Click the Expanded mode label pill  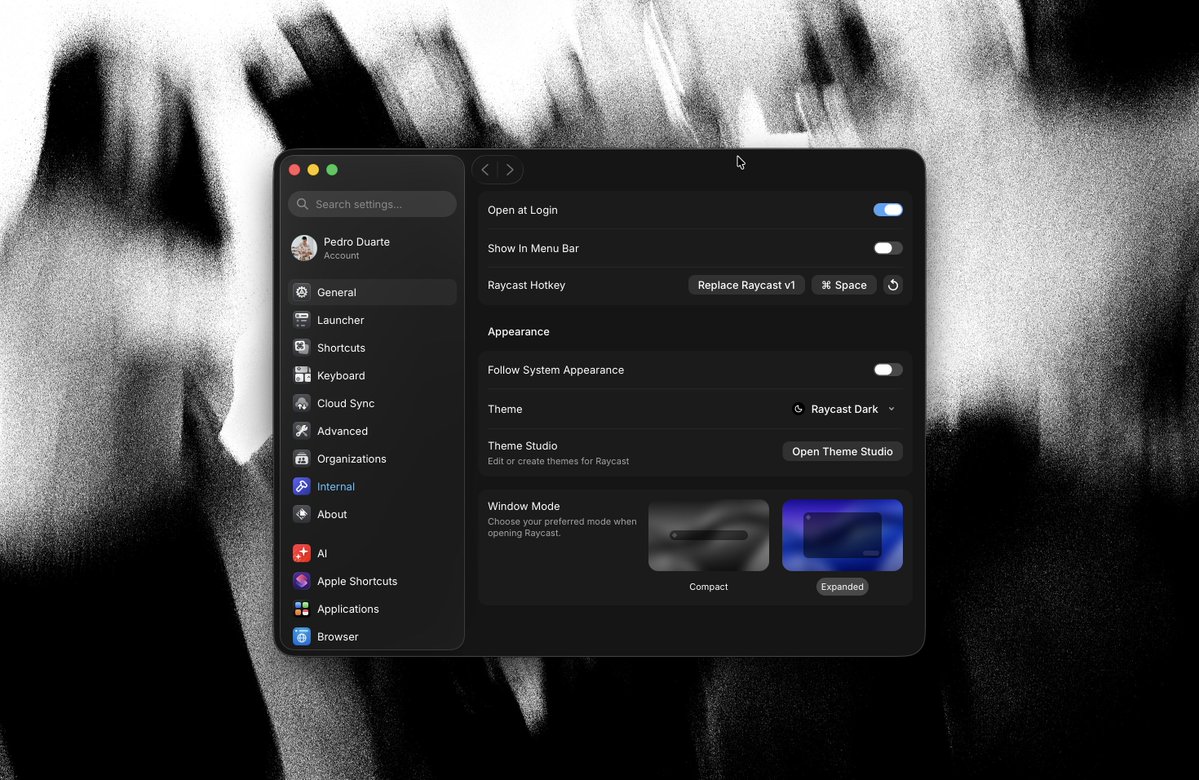coord(842,587)
